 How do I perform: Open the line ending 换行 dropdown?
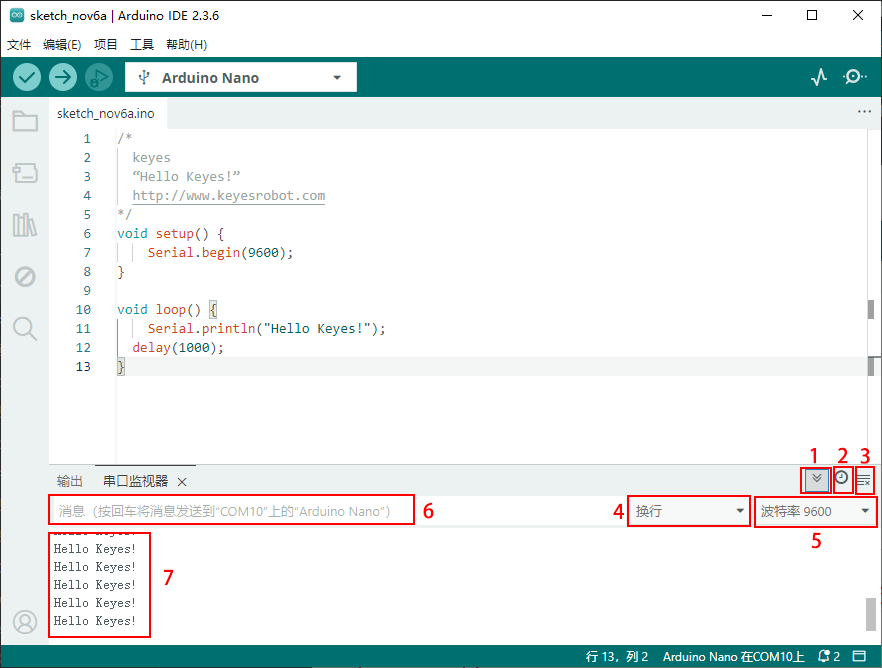(x=689, y=511)
